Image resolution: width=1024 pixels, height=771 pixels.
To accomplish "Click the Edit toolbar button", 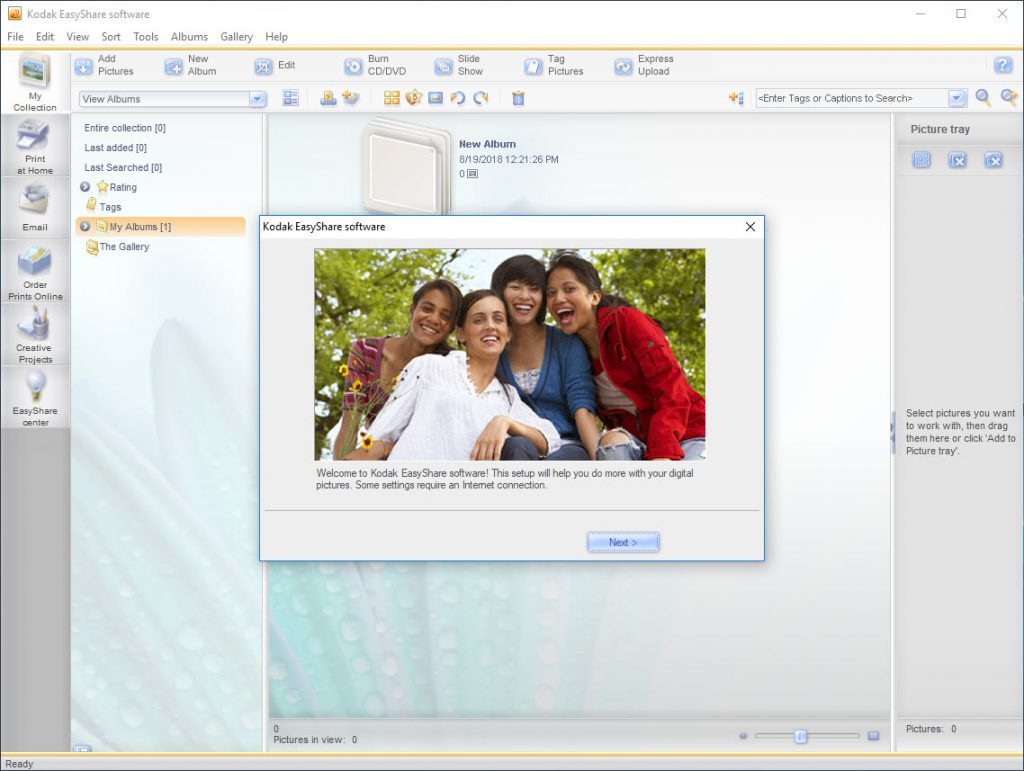I will coord(275,65).
